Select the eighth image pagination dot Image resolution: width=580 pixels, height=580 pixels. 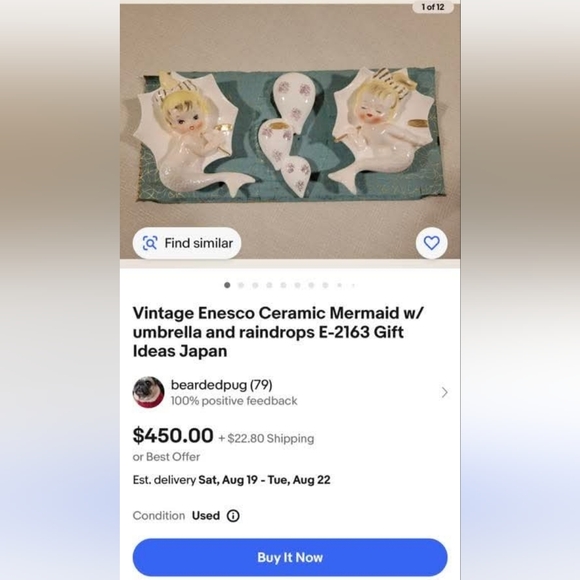pyautogui.click(x=325, y=285)
